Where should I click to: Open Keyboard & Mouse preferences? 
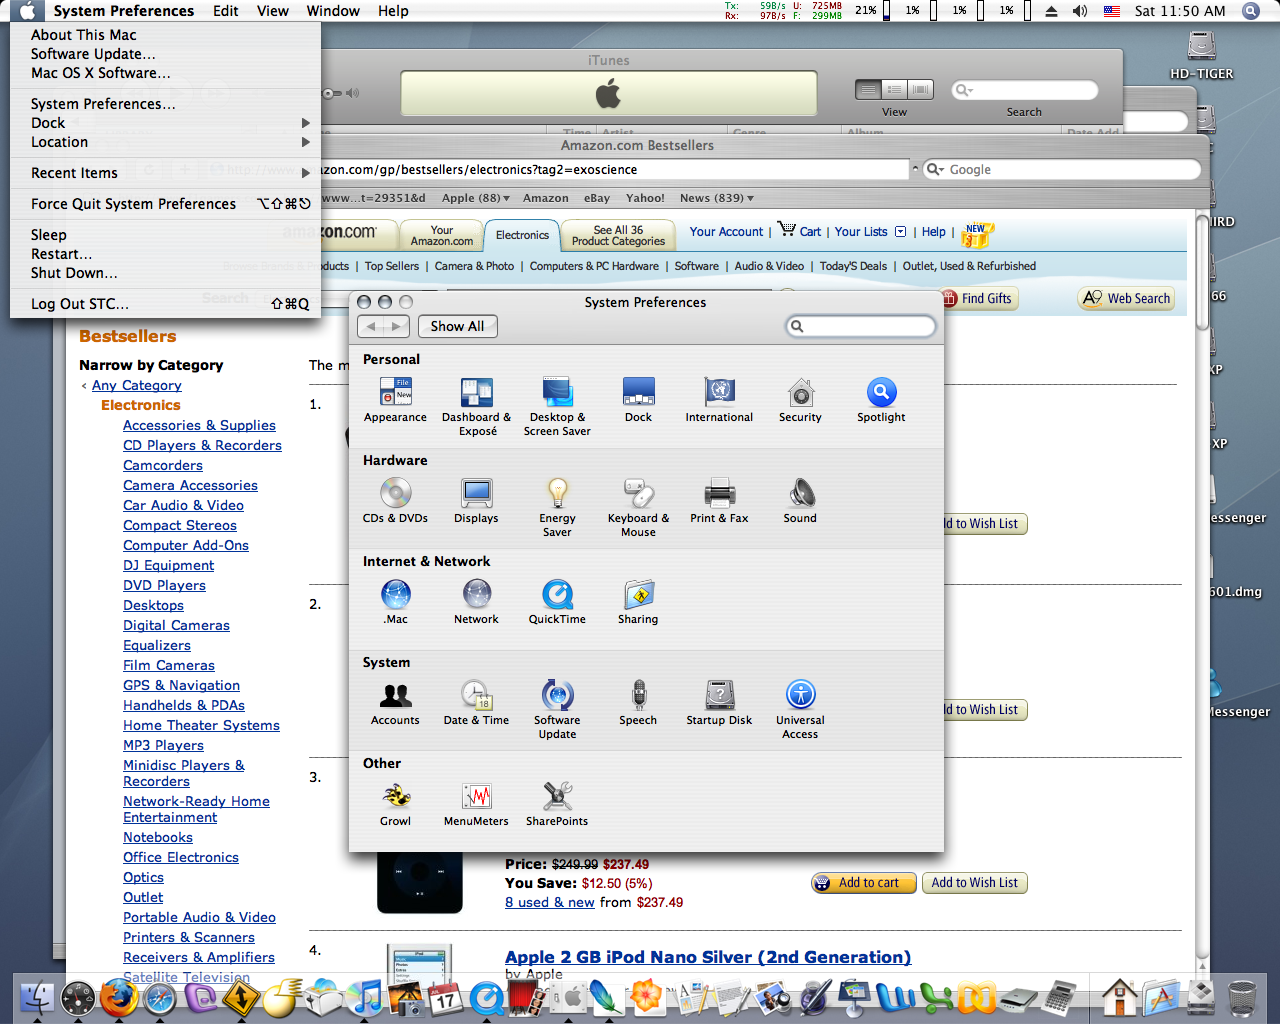638,507
